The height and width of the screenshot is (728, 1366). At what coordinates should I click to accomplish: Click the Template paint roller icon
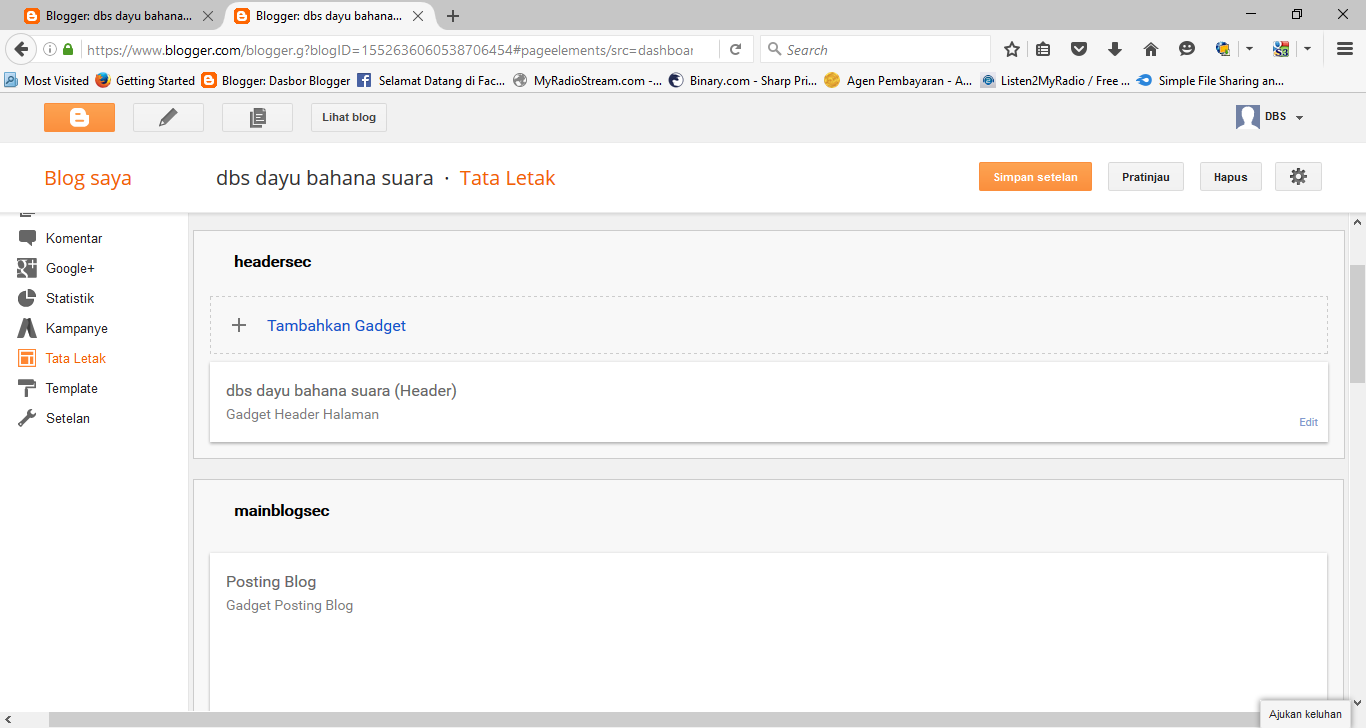tap(27, 388)
